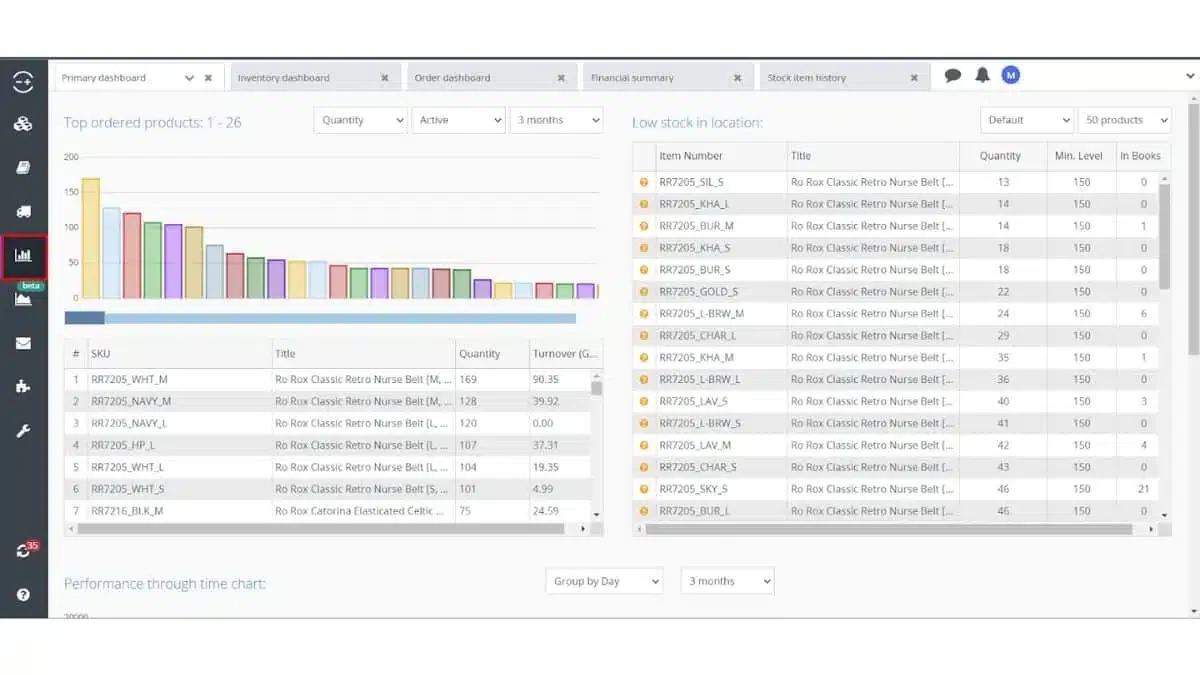Close the Stock item history tab
Screen dimensions: 1200x675
pyautogui.click(x=914, y=77)
